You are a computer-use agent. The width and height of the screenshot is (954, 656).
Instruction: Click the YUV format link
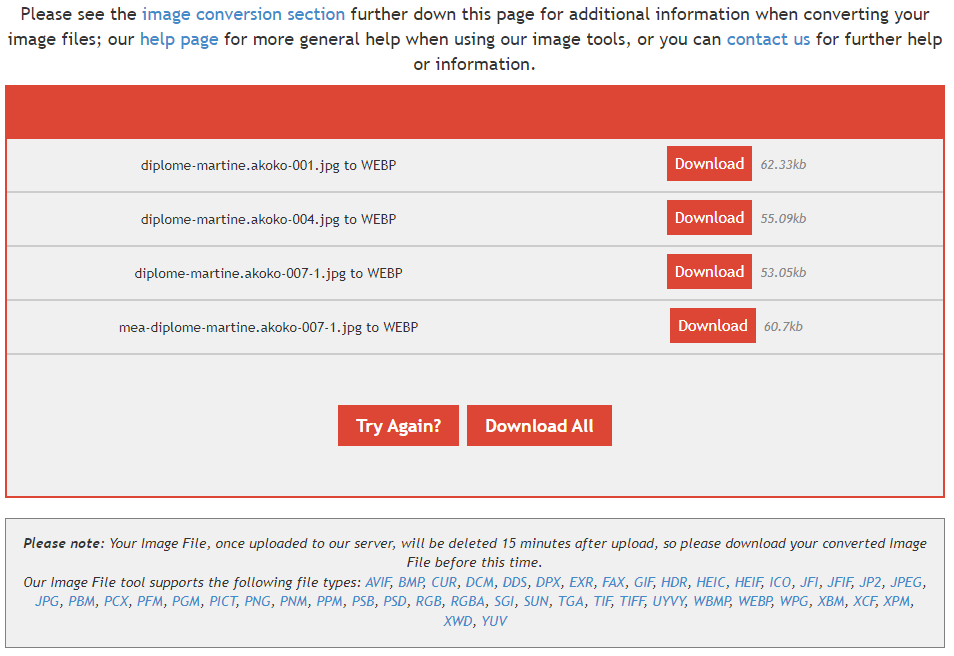(x=493, y=621)
